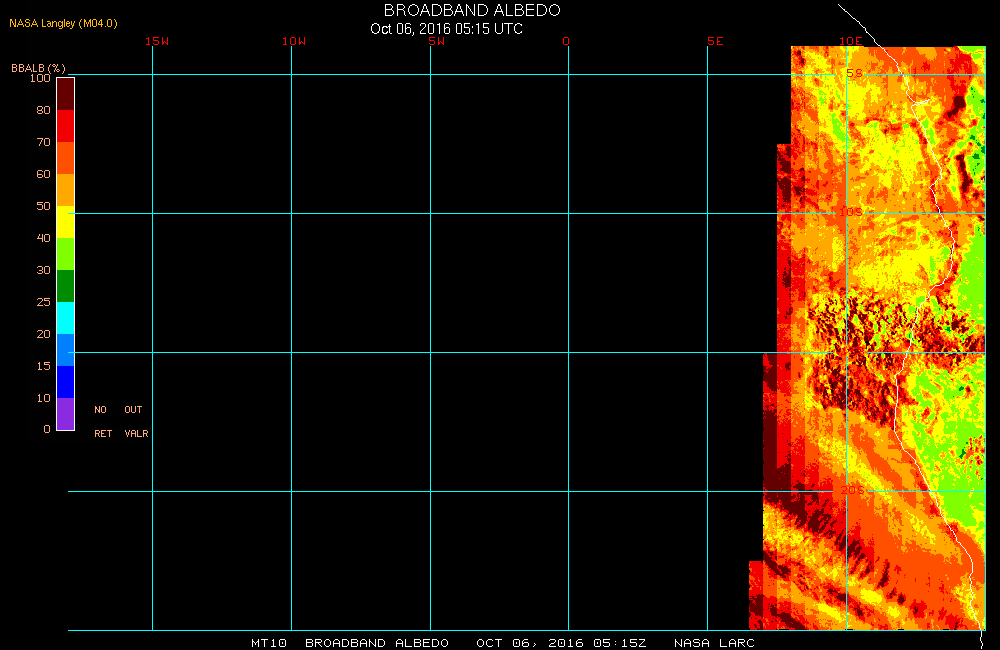Click the BROADBAND ALBEDO title at top
This screenshot has width=1000, height=650.
point(472,10)
